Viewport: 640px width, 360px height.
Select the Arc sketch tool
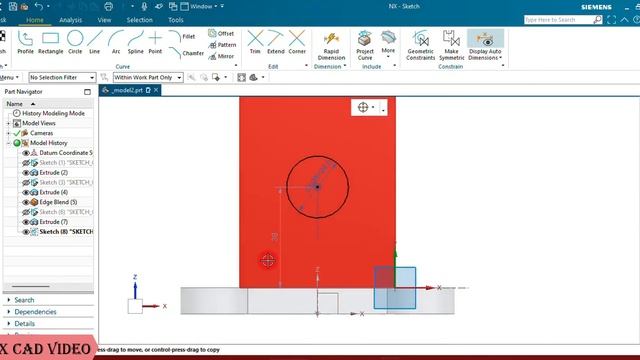click(116, 42)
